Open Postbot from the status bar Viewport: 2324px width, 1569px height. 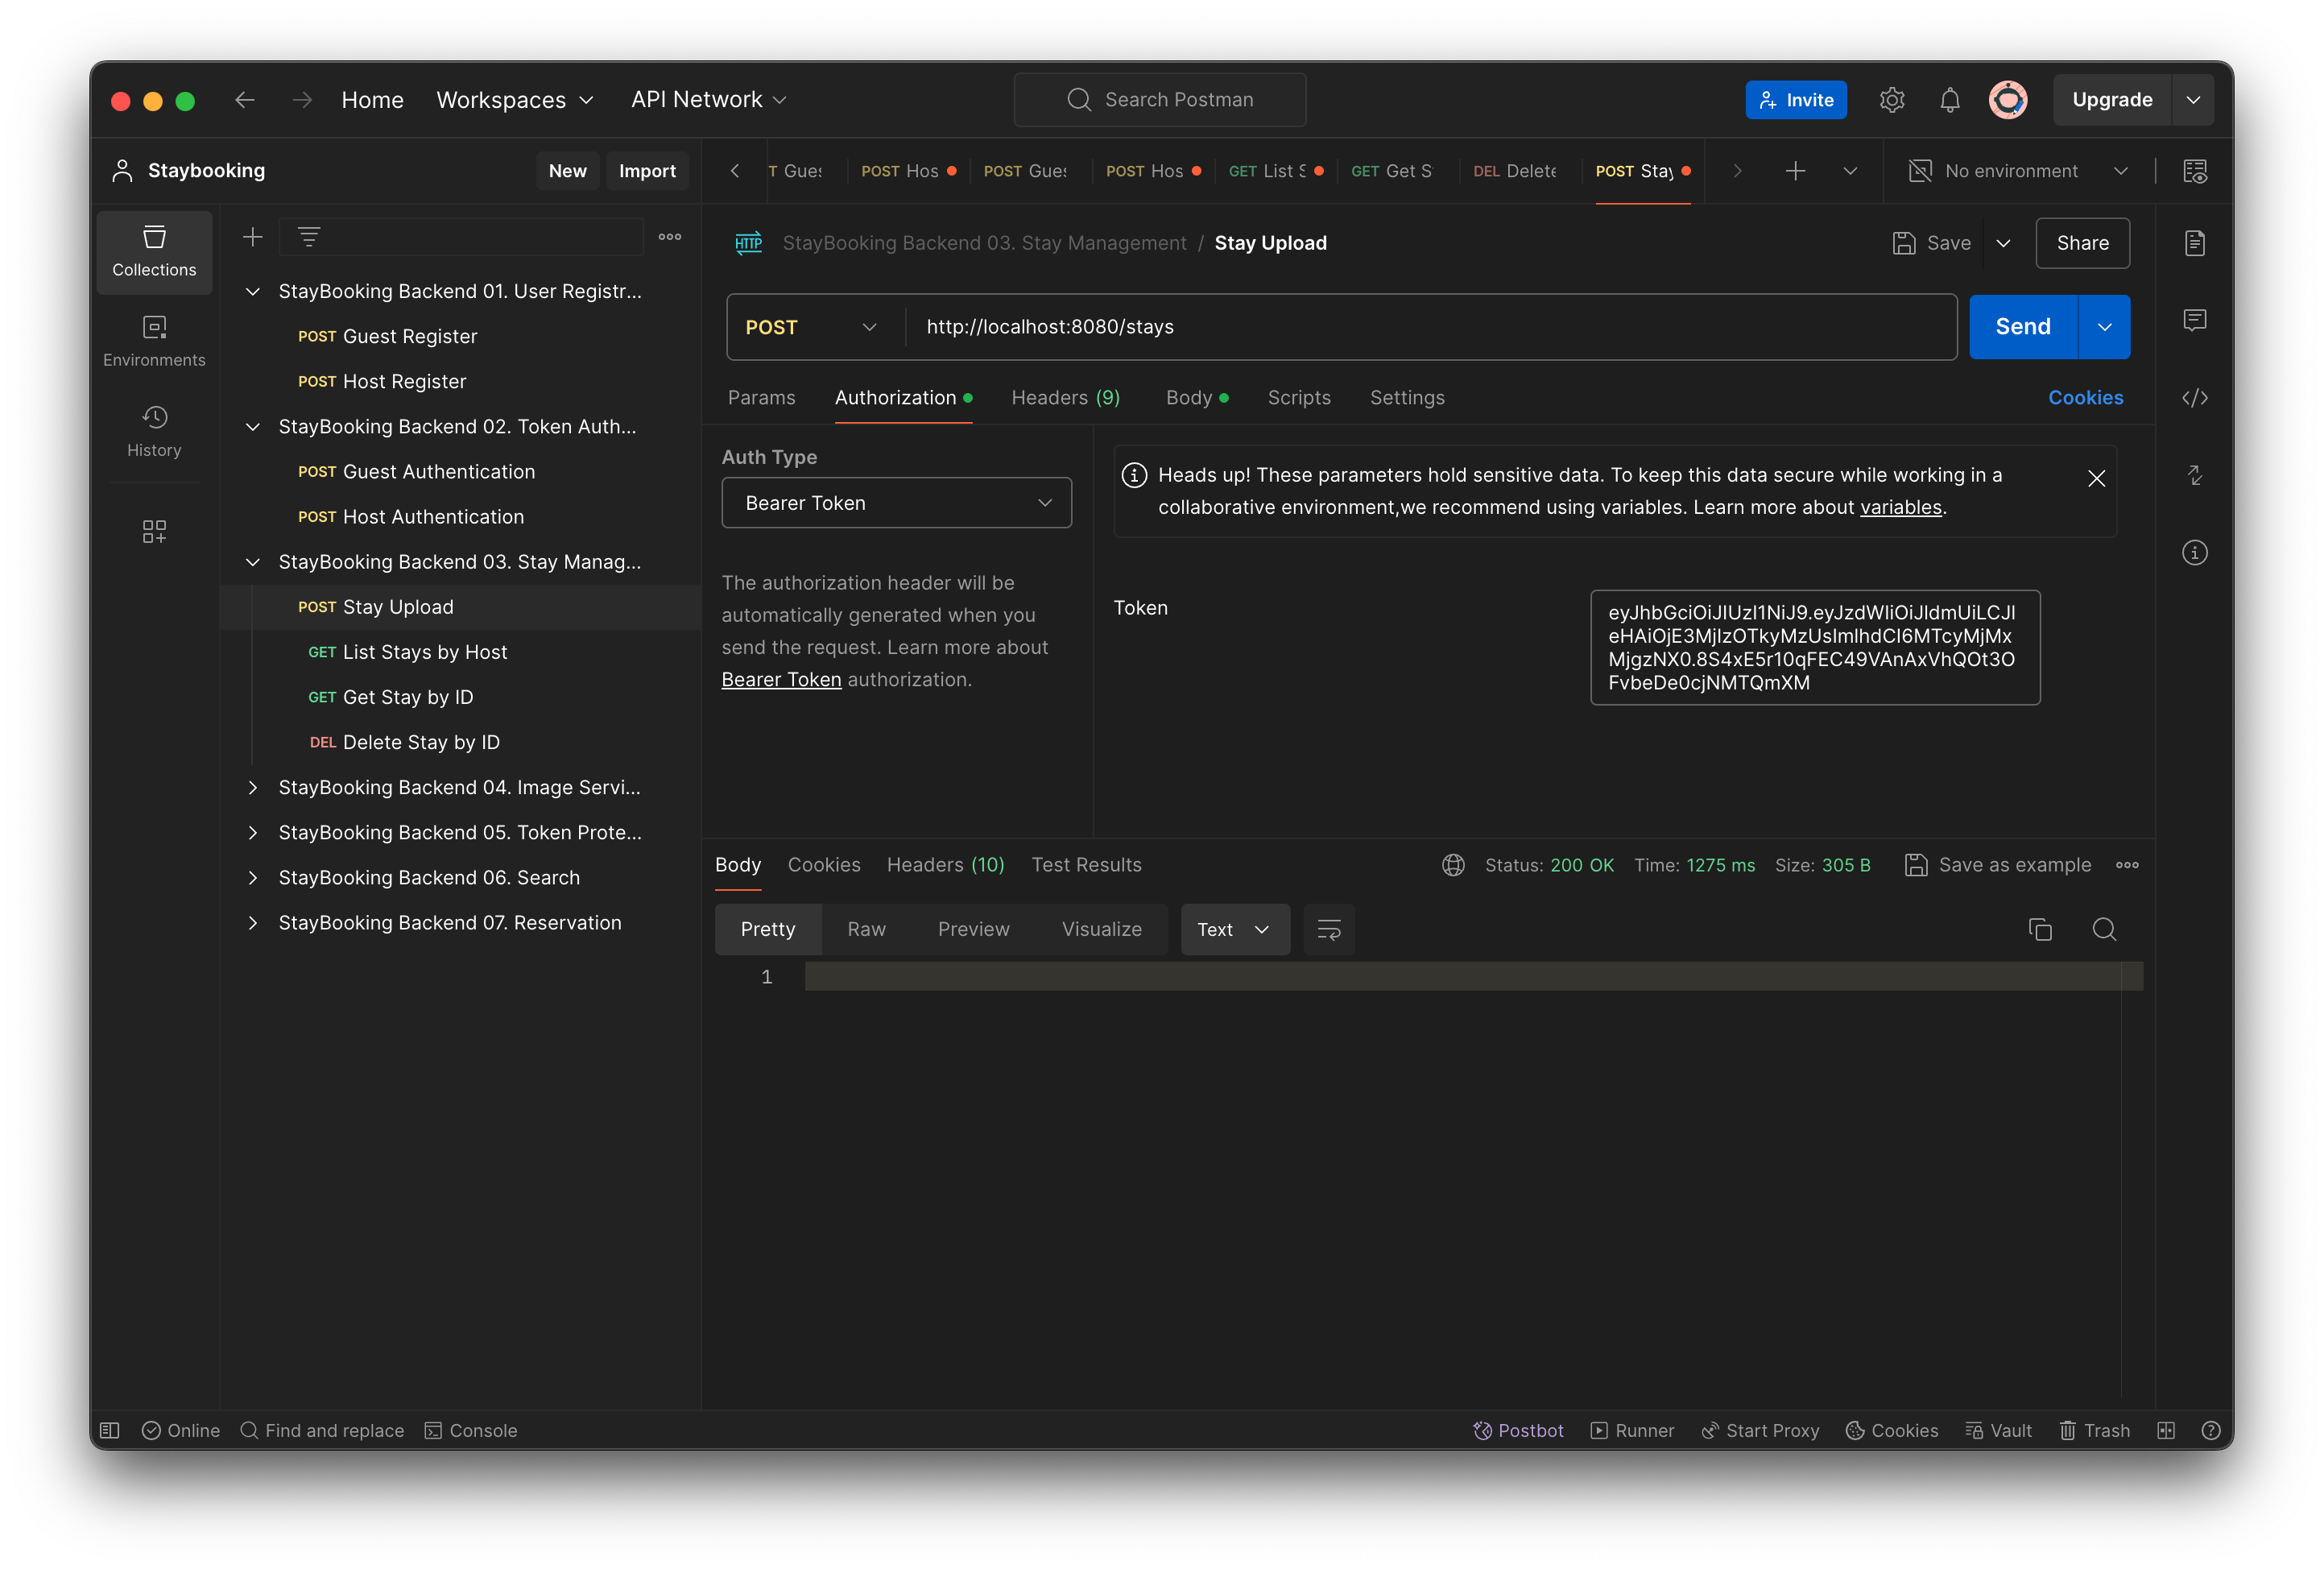click(1518, 1430)
